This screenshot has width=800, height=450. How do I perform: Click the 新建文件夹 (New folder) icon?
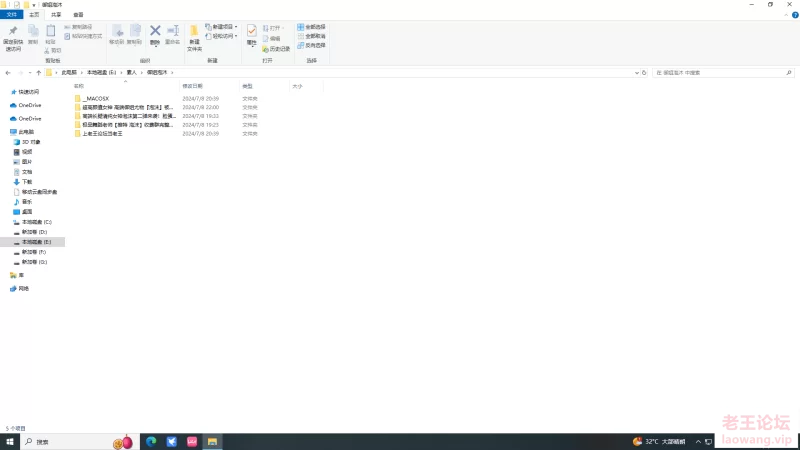click(x=194, y=33)
